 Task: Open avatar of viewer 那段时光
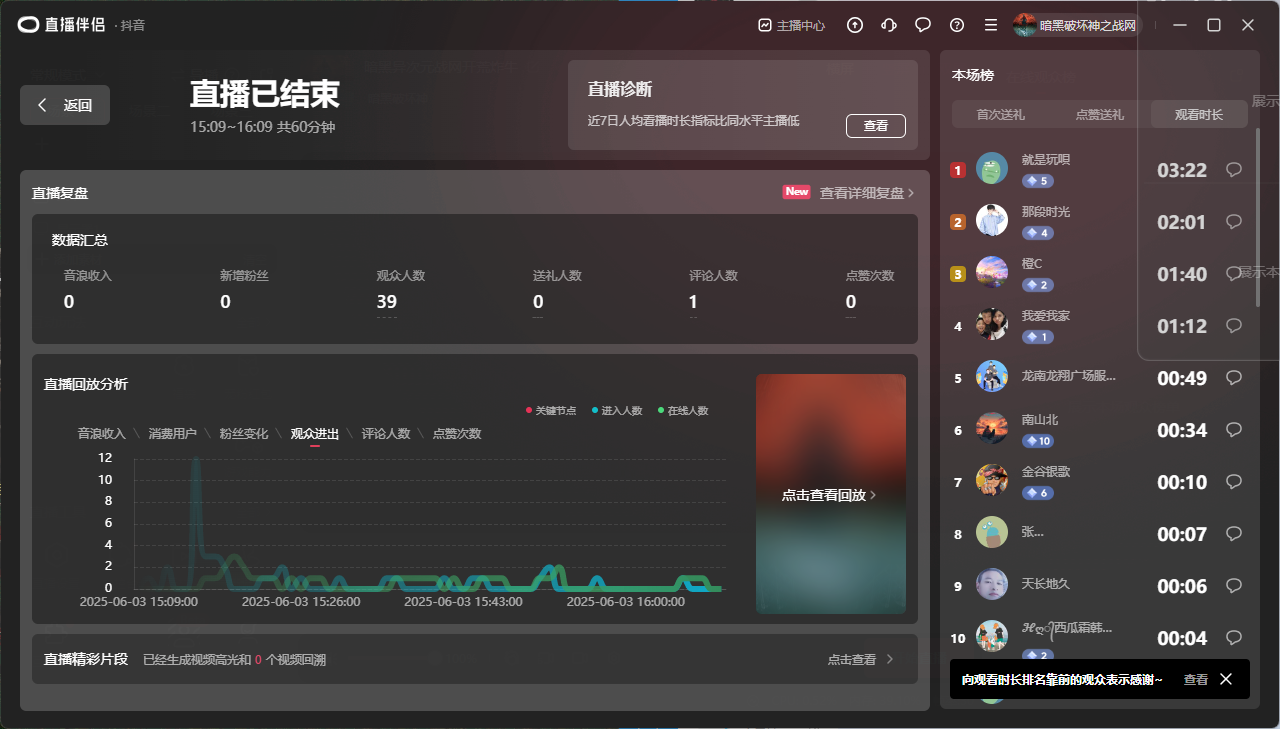point(991,220)
